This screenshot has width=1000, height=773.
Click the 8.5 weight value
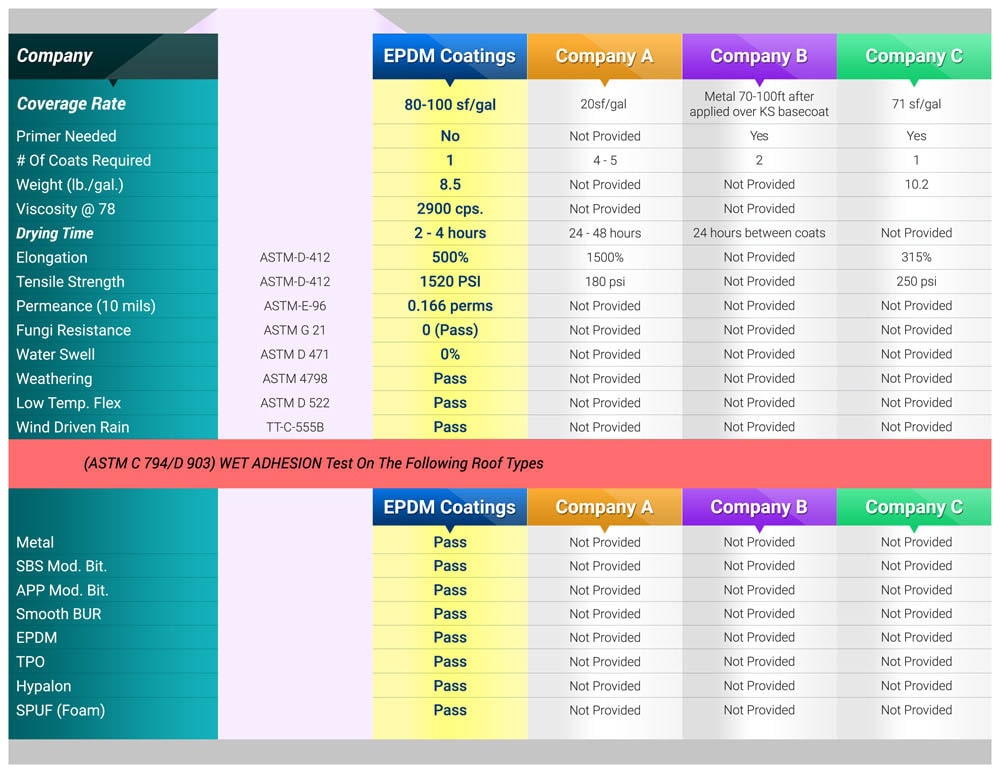tap(450, 185)
